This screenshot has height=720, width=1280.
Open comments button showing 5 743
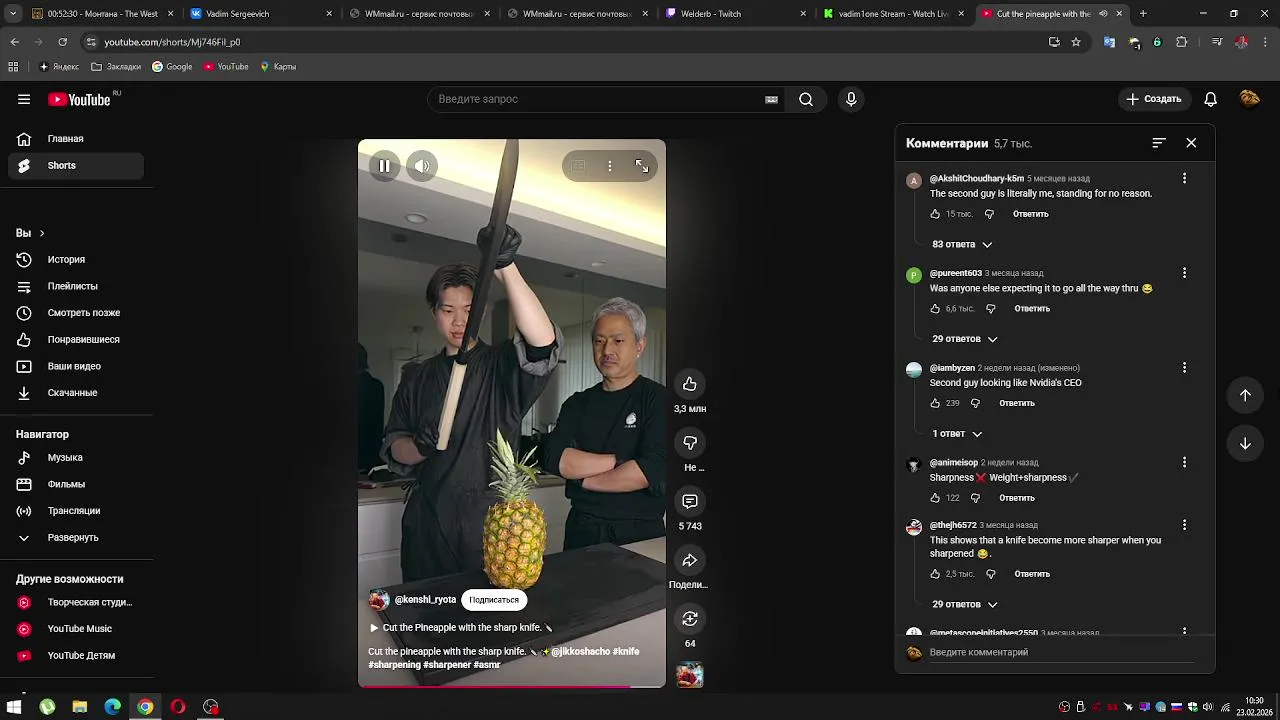690,501
